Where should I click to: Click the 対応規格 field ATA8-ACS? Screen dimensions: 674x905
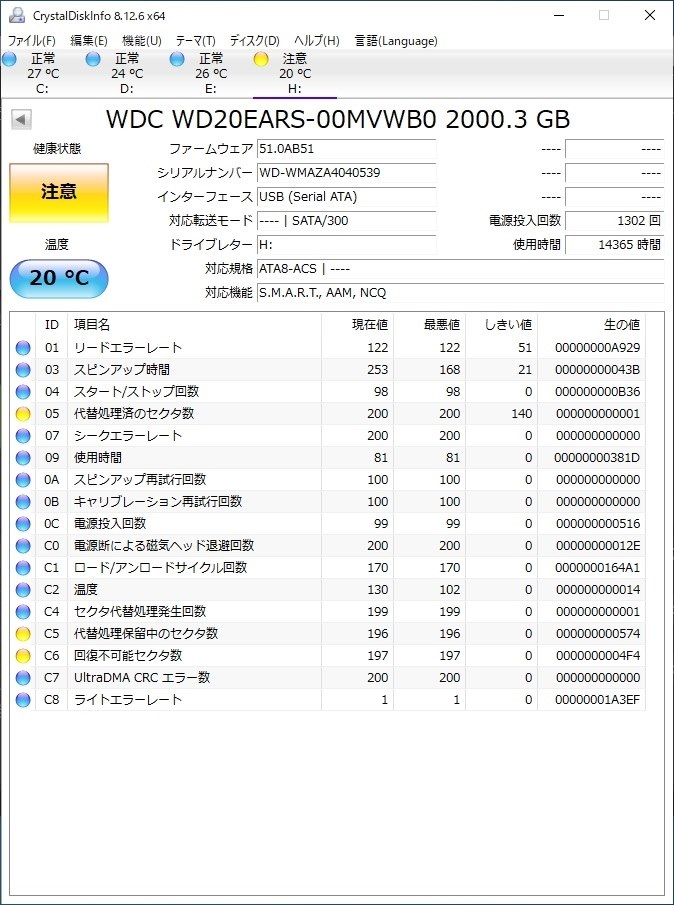click(460, 268)
